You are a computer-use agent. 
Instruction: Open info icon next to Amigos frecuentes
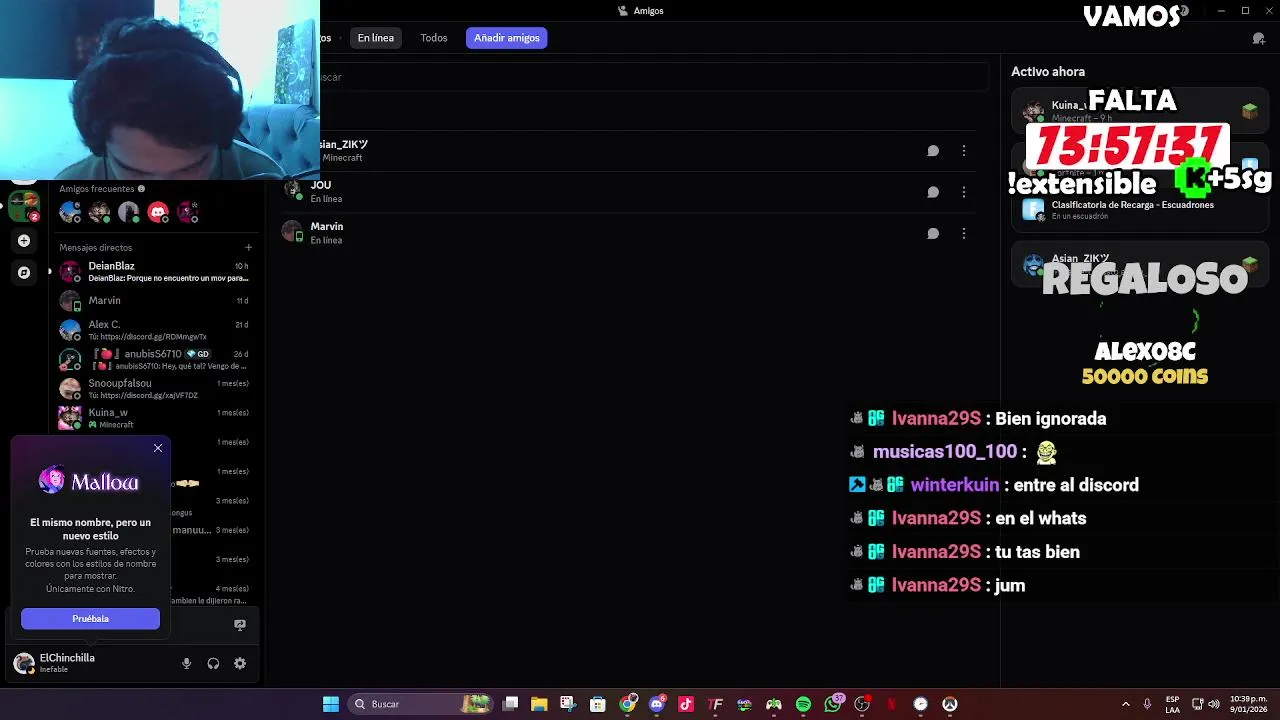[x=141, y=189]
